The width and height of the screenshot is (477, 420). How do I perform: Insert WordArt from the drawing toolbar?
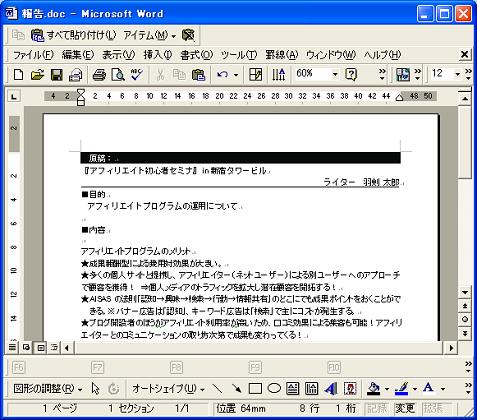click(331, 389)
